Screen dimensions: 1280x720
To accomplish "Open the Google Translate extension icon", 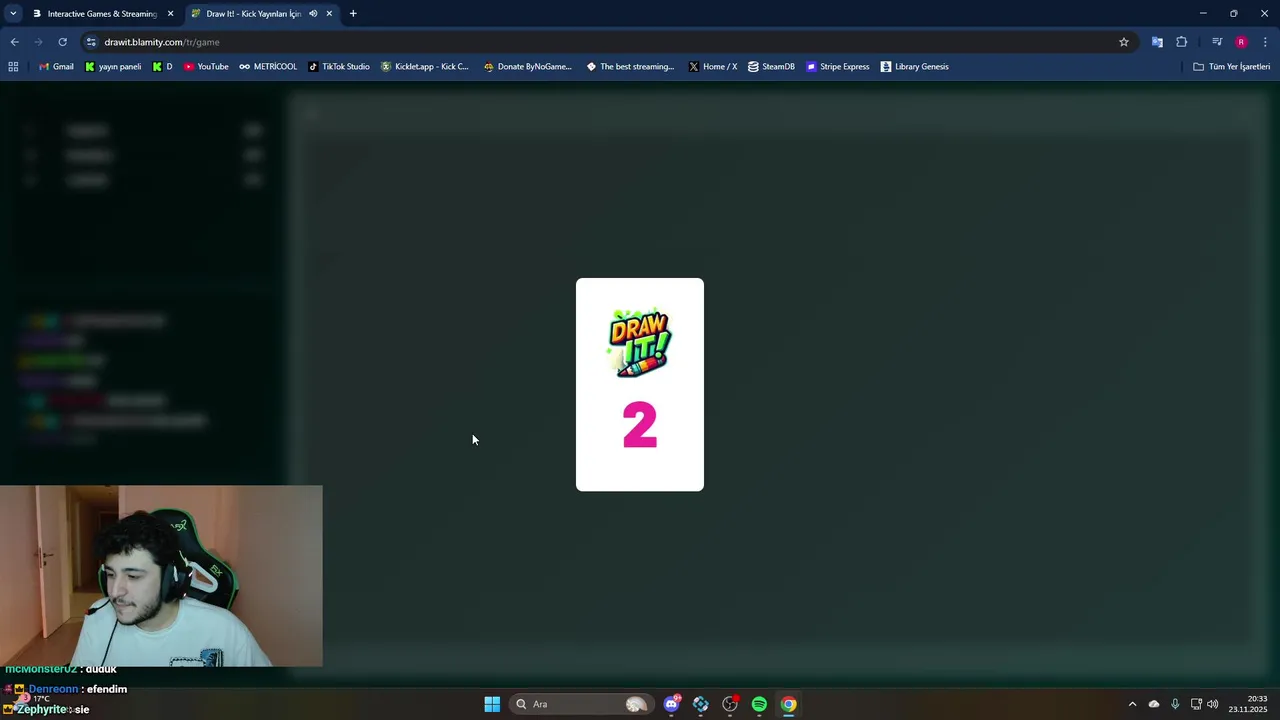I will (1157, 42).
